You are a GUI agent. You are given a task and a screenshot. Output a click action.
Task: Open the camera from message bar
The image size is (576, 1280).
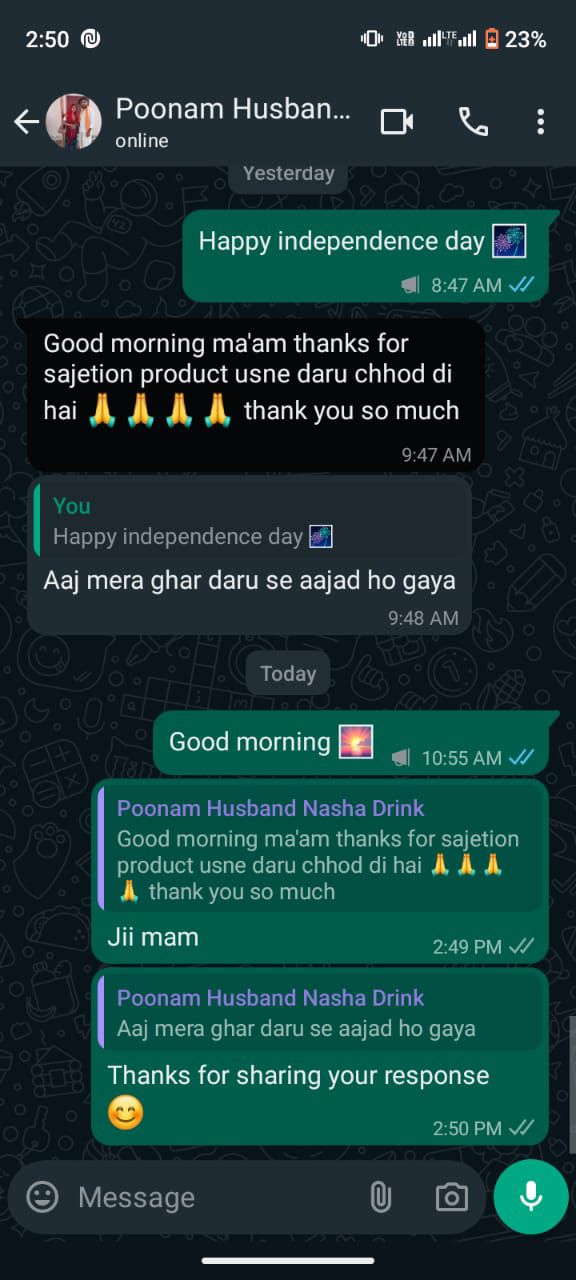pos(451,1197)
